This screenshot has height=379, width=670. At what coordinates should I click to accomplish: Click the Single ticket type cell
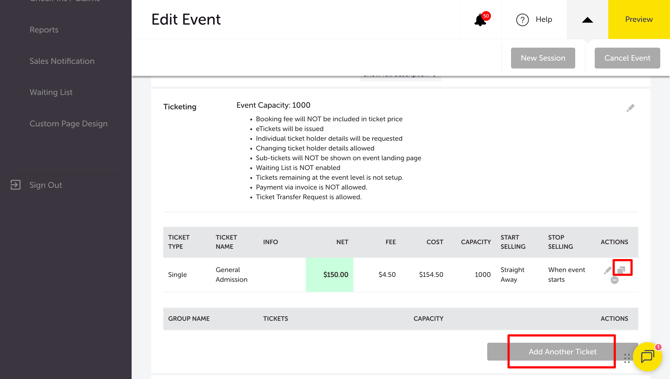[x=177, y=275]
